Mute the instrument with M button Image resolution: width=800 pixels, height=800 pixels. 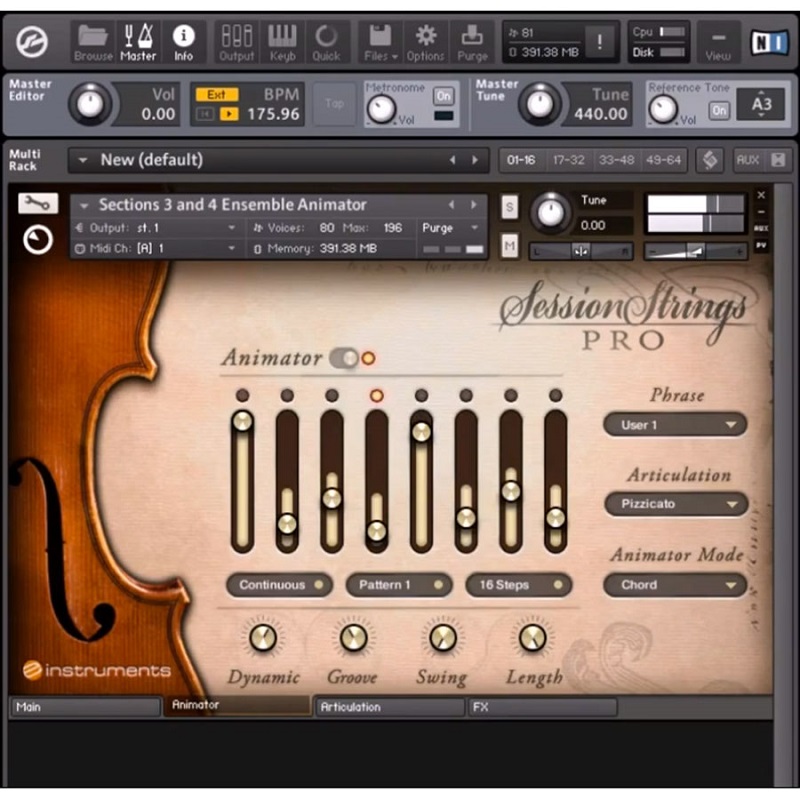tap(510, 242)
